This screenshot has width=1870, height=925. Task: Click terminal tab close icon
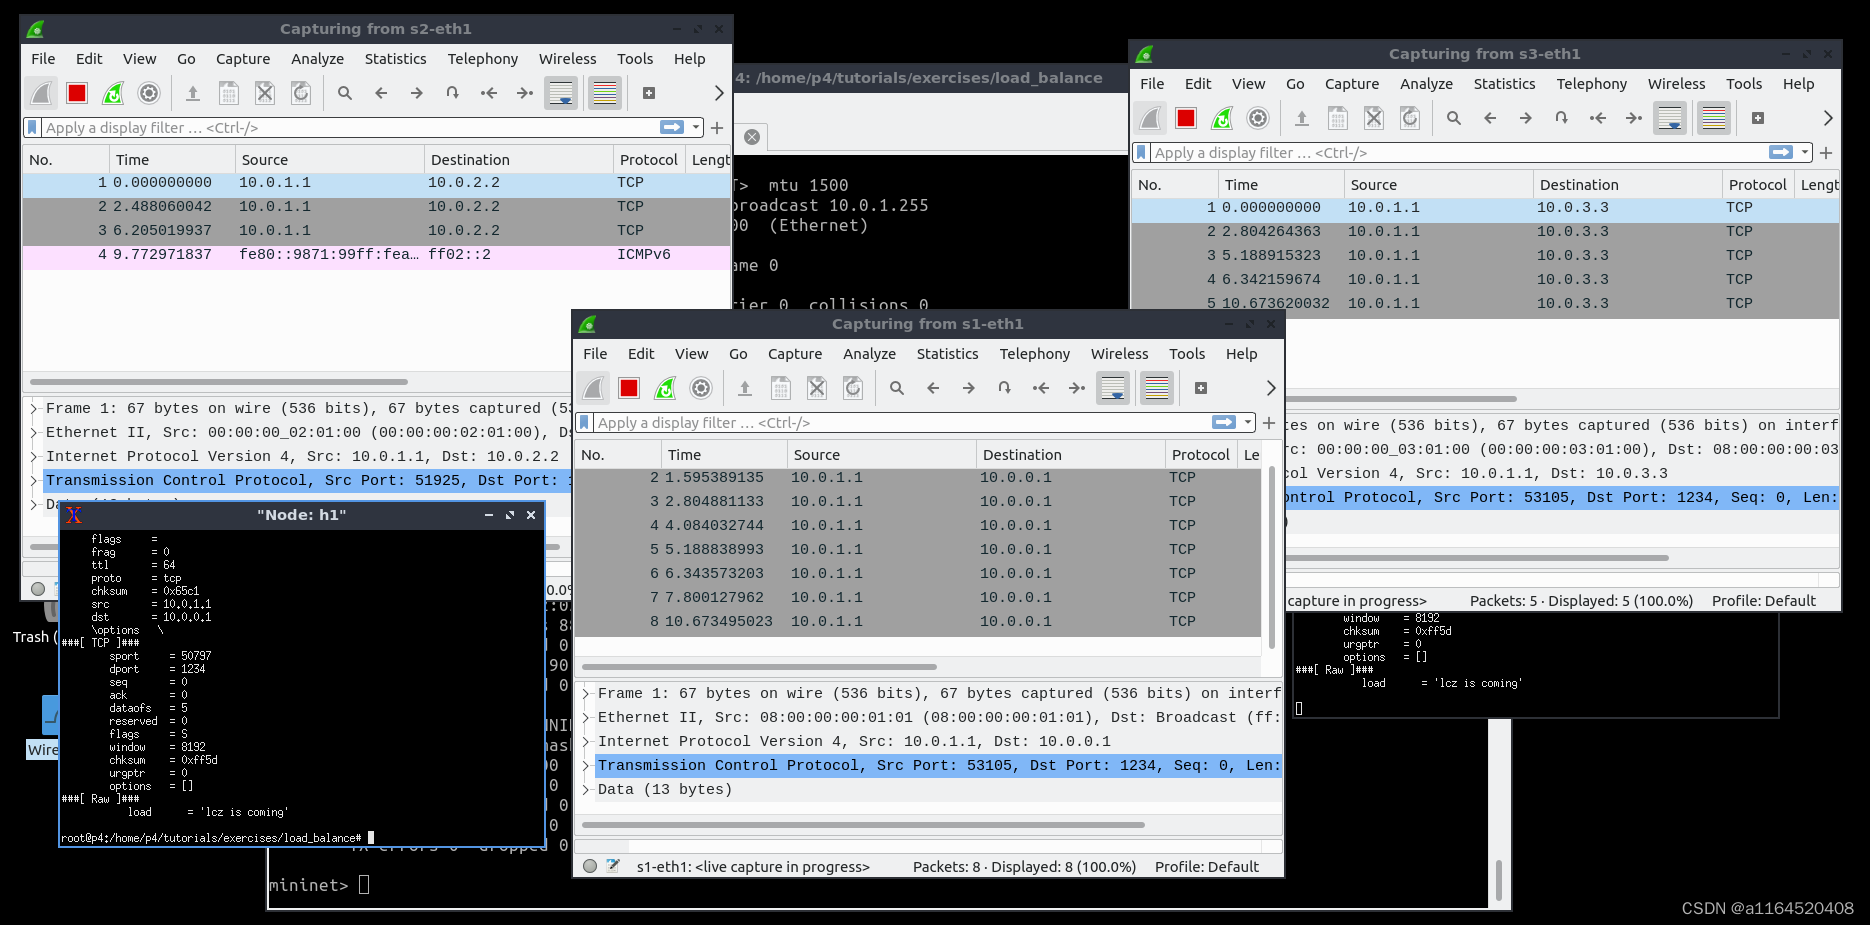(x=752, y=137)
